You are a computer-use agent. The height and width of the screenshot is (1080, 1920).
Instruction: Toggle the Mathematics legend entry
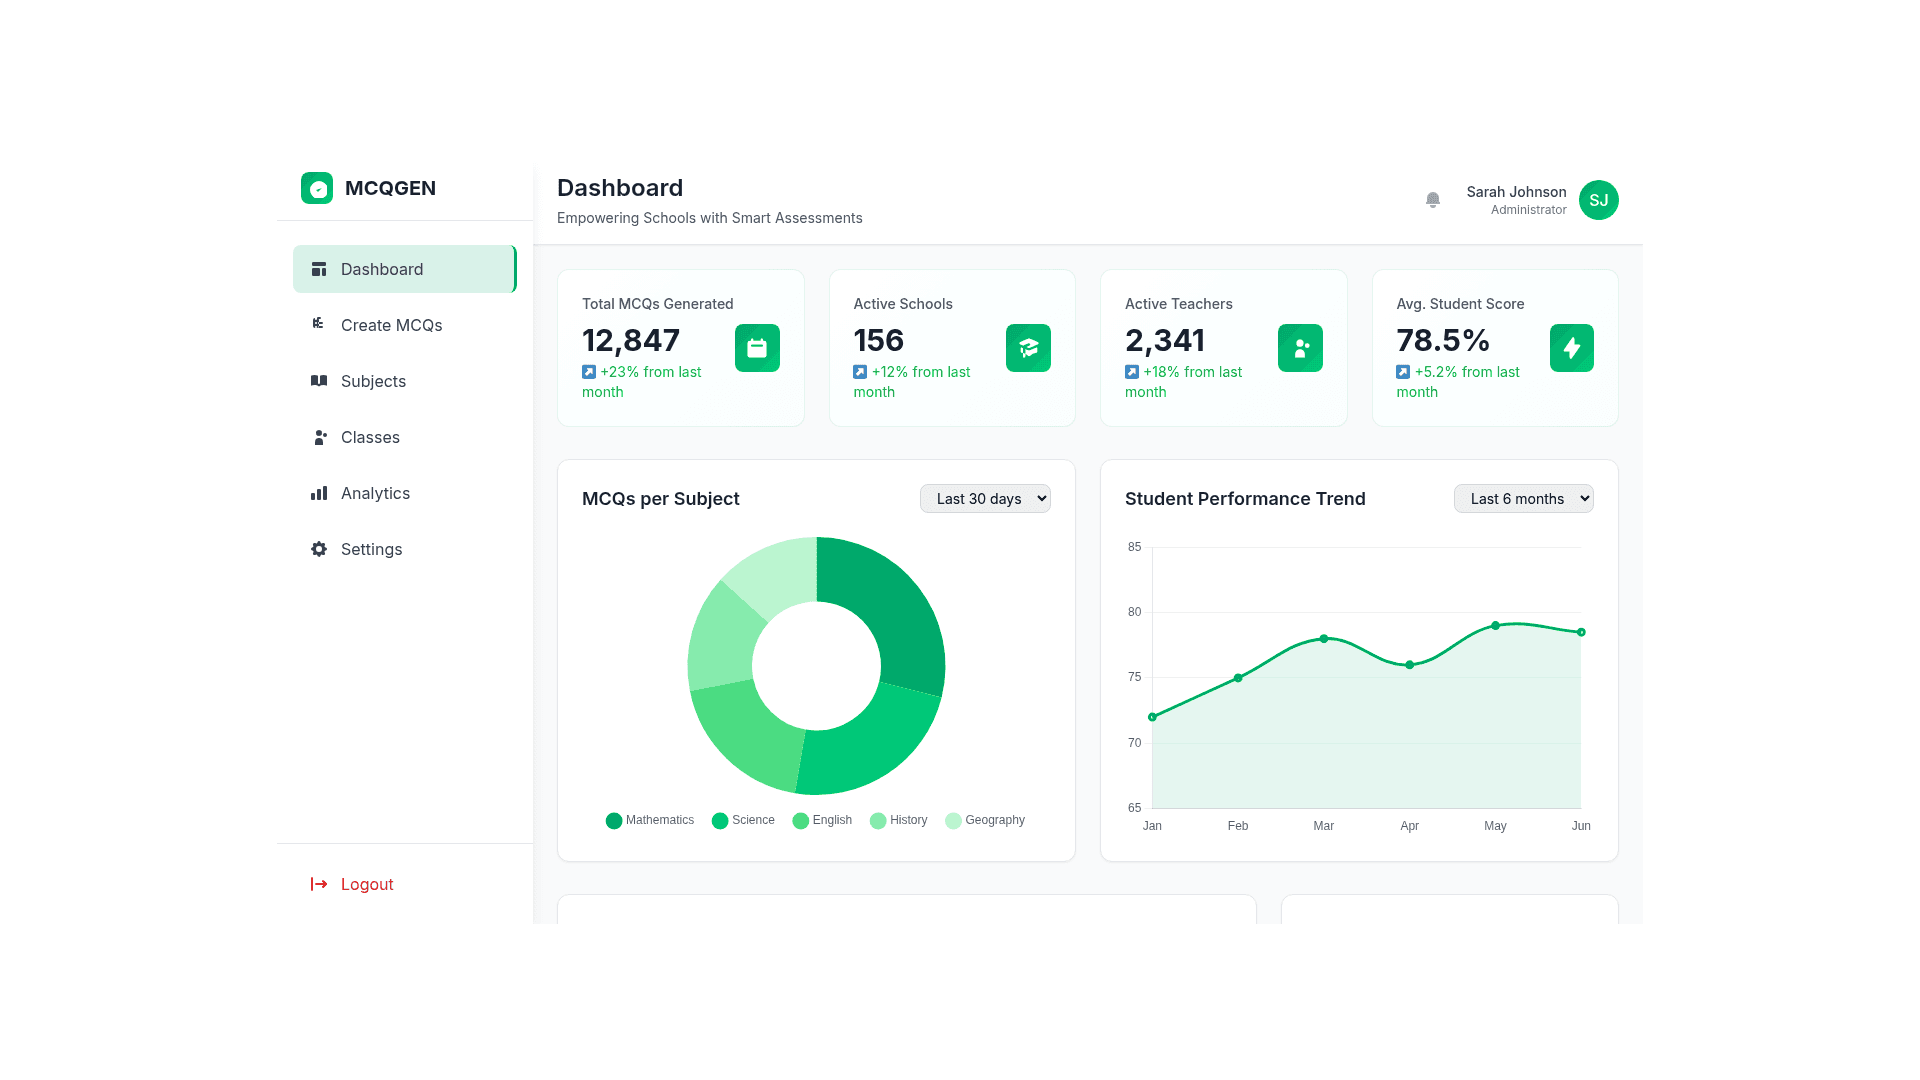click(649, 820)
